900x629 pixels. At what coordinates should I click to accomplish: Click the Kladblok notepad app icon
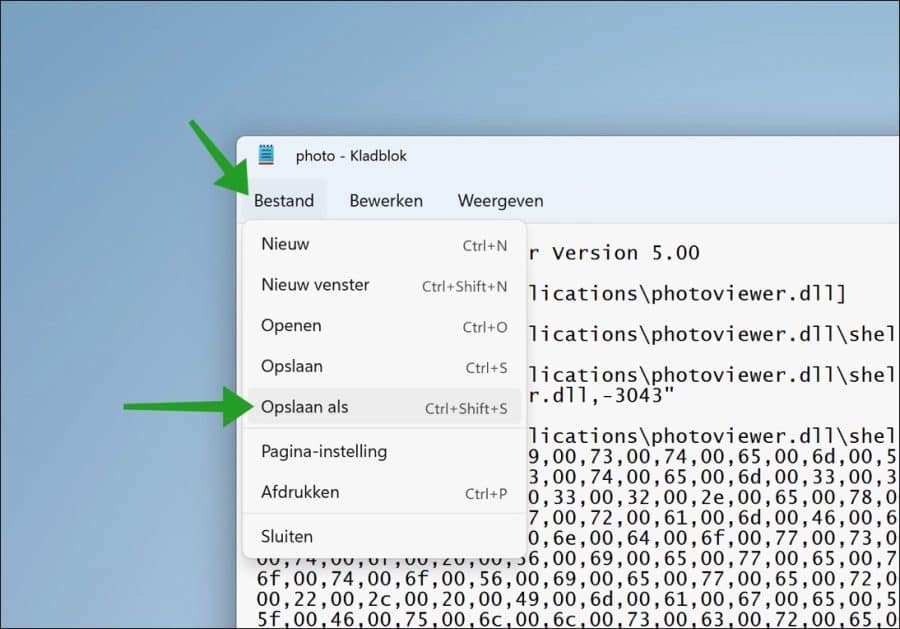pos(266,155)
